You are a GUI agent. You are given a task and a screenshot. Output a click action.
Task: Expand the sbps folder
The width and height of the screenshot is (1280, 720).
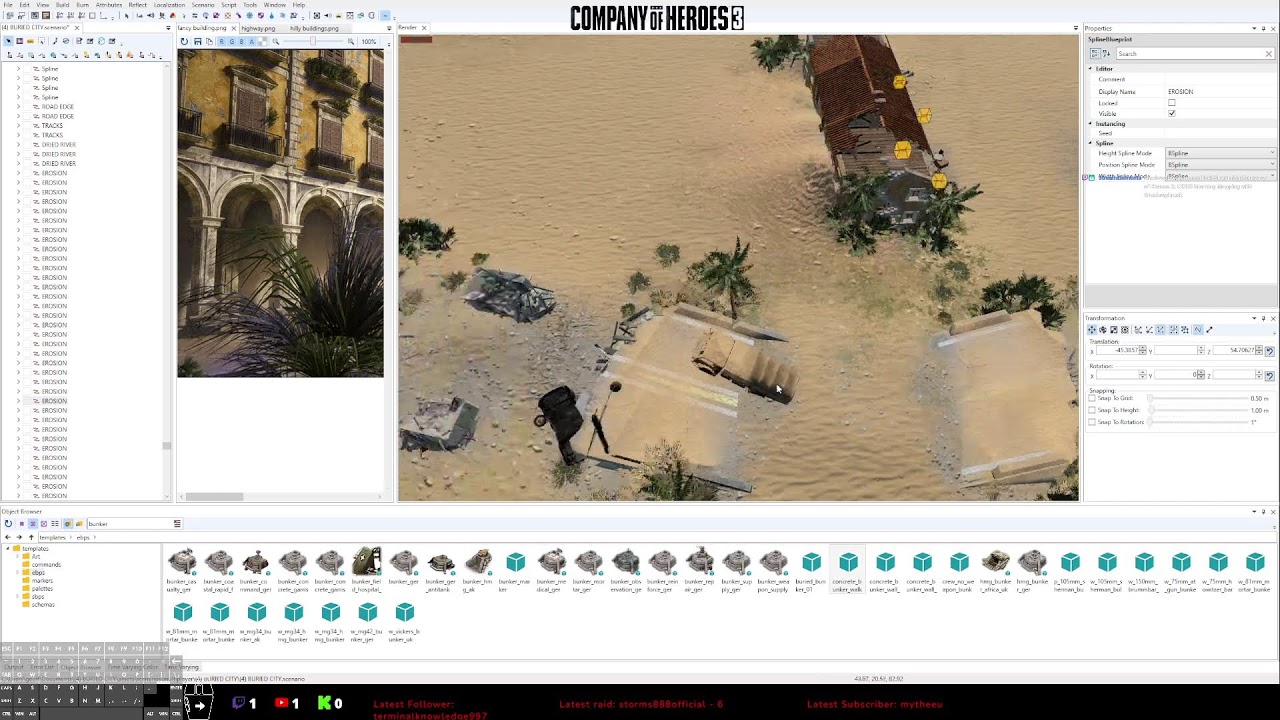[17, 597]
